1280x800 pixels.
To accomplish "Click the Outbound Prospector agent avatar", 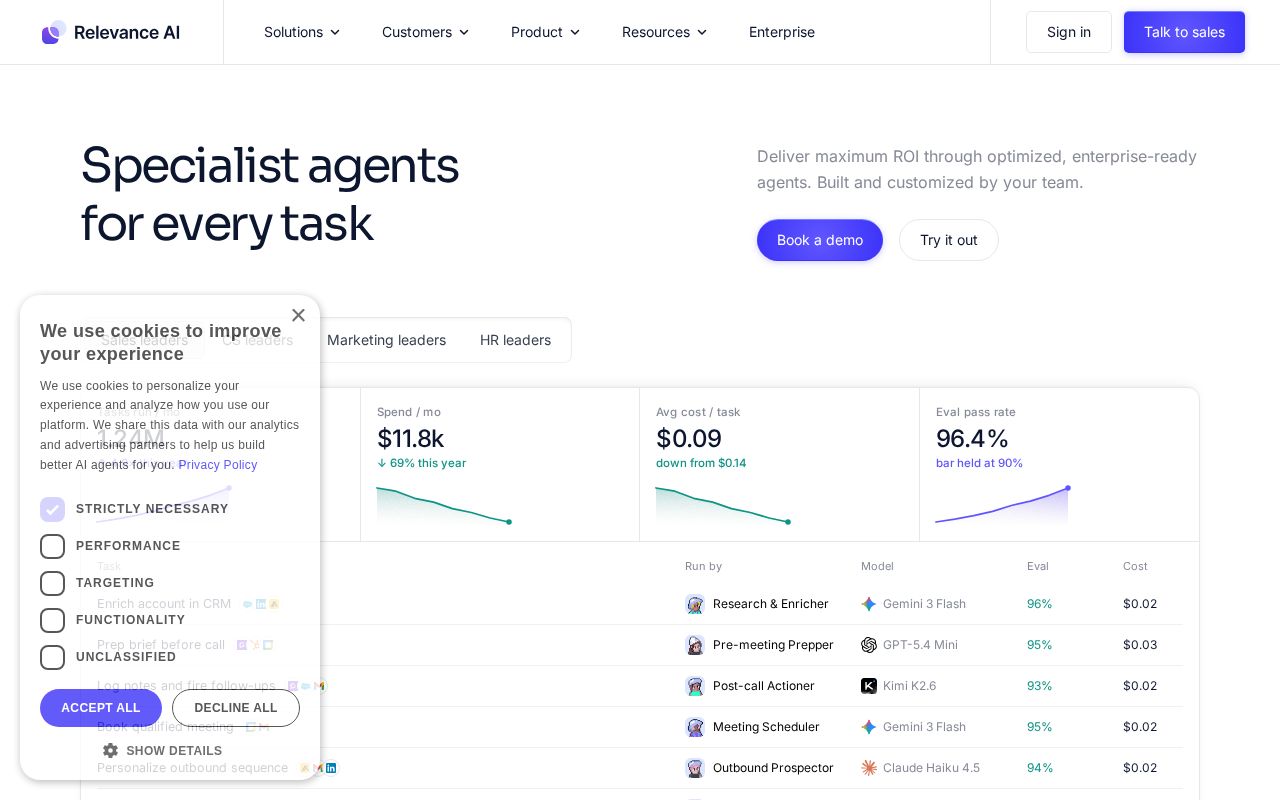I will tap(695, 768).
